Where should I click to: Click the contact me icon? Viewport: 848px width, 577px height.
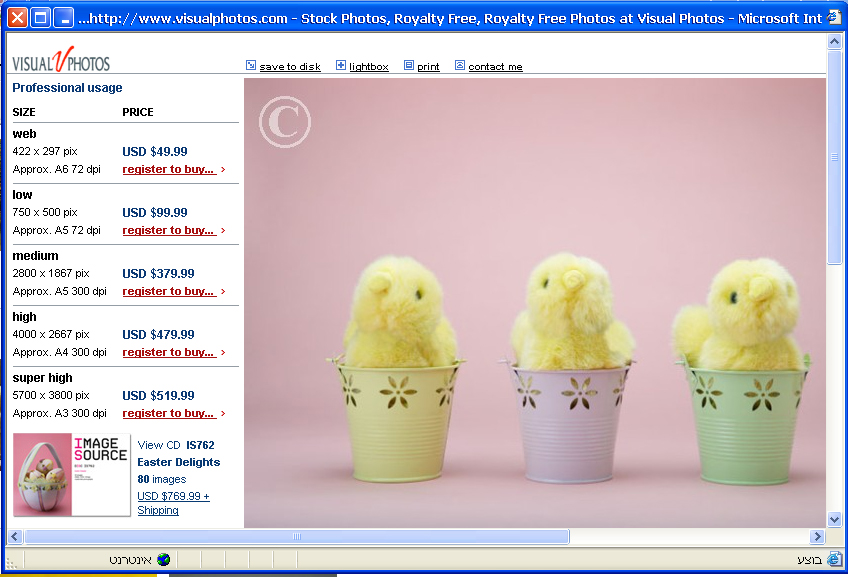(x=460, y=65)
